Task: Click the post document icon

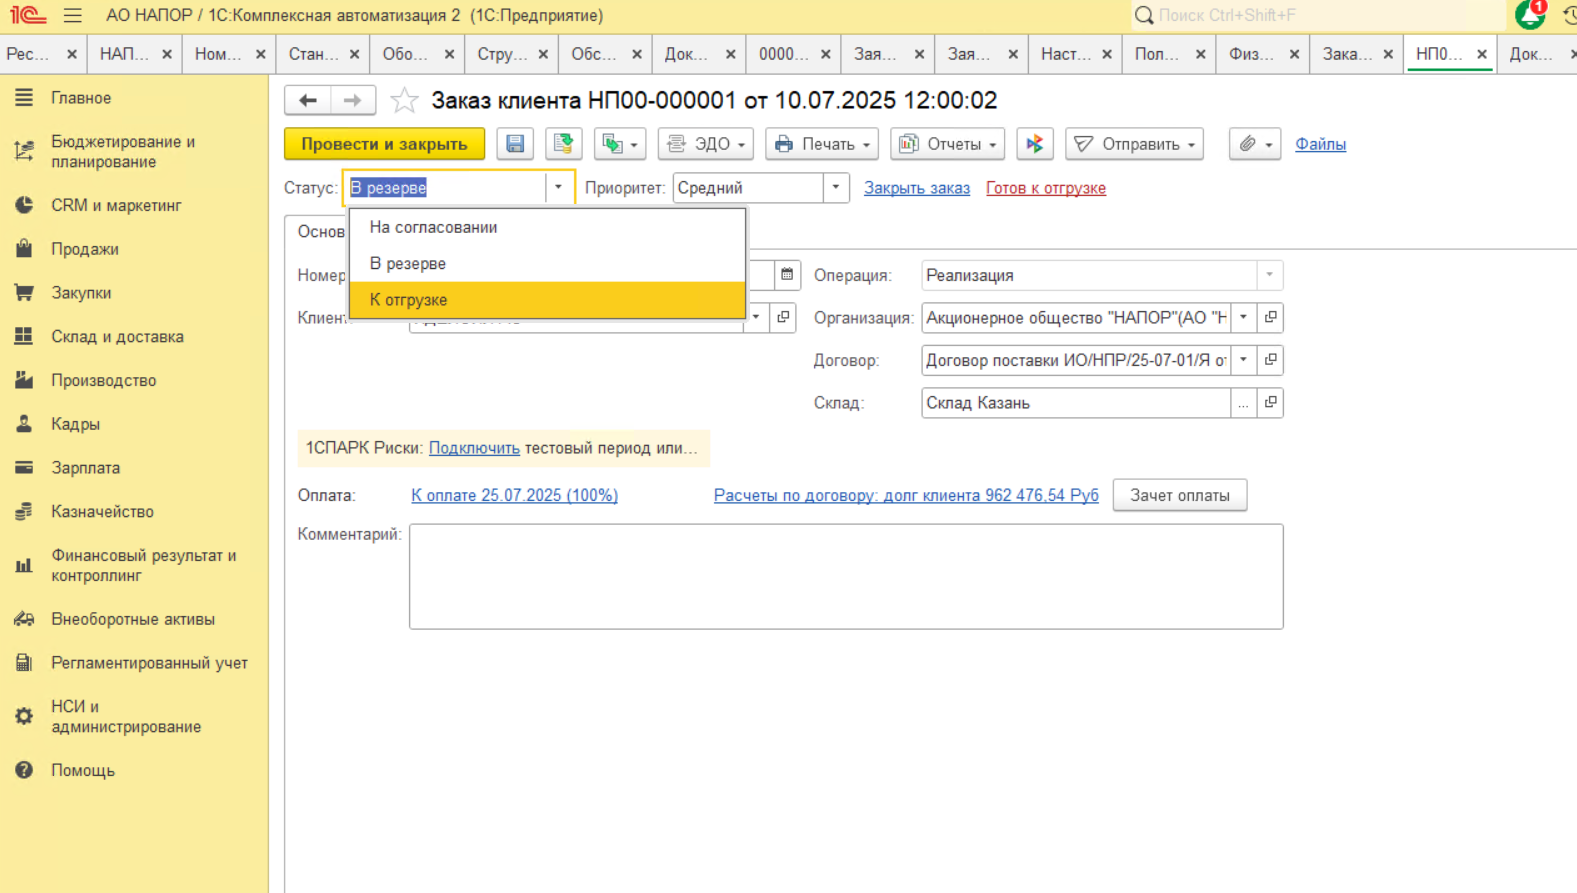Action: tap(563, 144)
